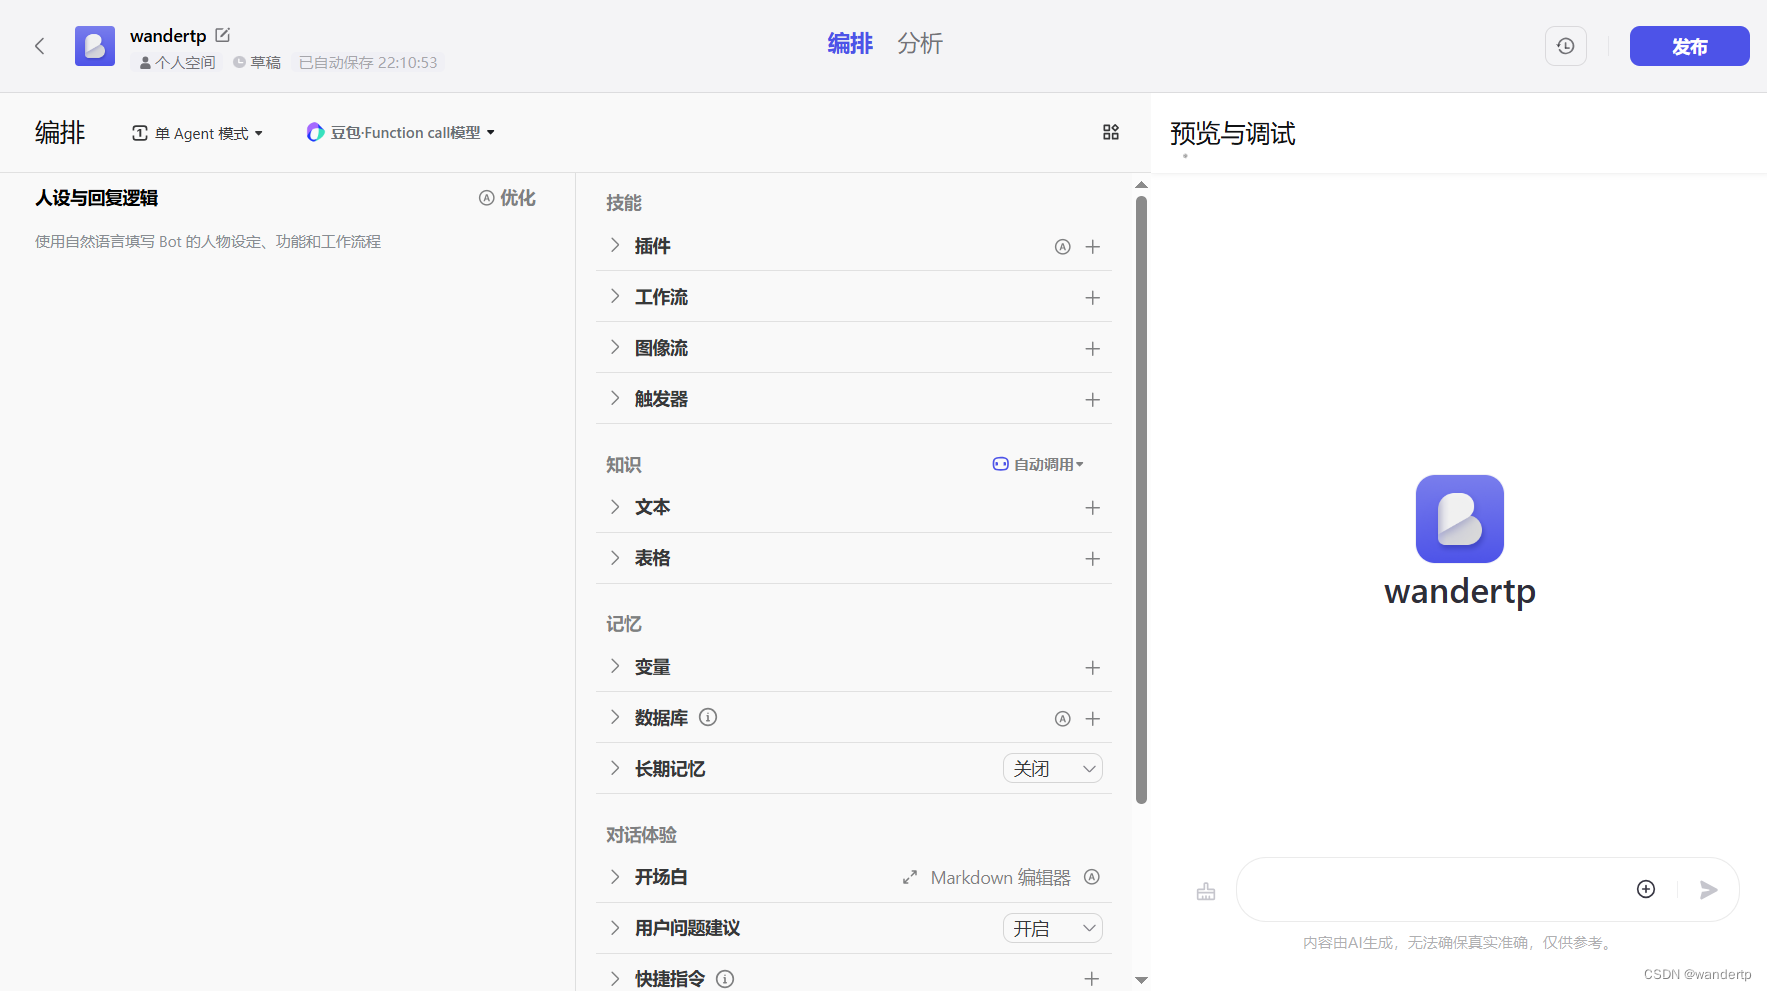Image resolution: width=1767 pixels, height=991 pixels.
Task: Expand the 数据库 section
Action: pyautogui.click(x=615, y=718)
